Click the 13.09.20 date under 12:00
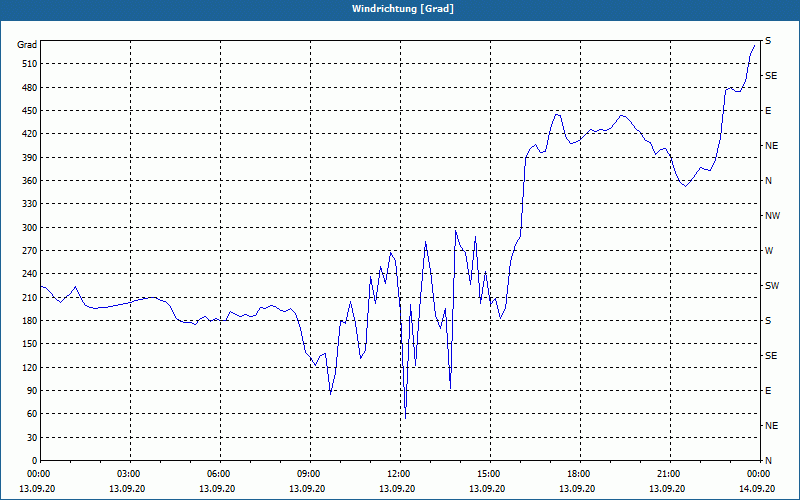Viewport: 800px width, 500px height. [397, 488]
